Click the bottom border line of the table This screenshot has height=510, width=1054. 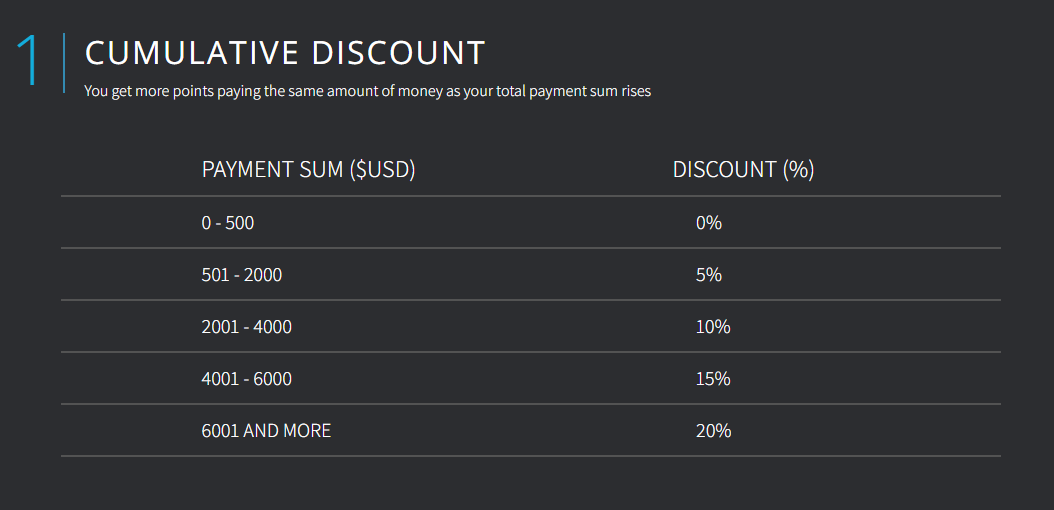click(530, 456)
